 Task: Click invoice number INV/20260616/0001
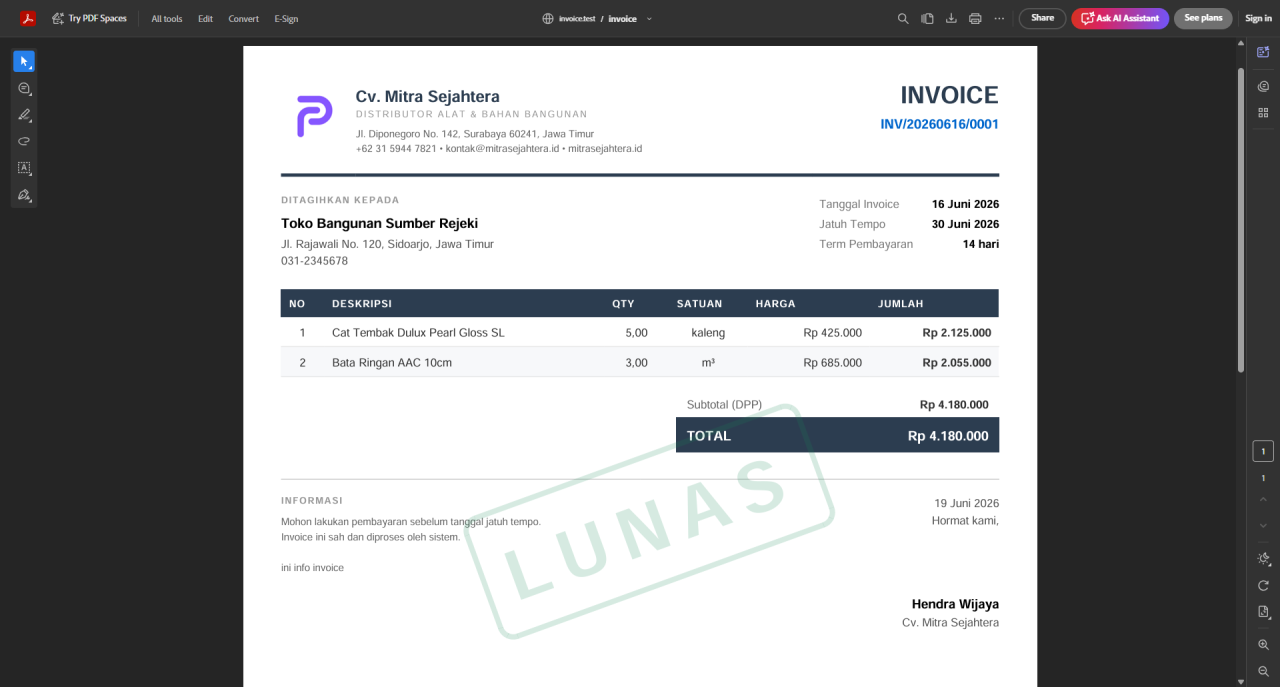click(x=939, y=124)
